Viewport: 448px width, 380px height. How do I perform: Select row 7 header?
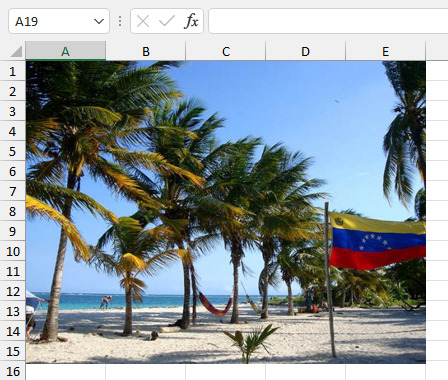tap(13, 191)
